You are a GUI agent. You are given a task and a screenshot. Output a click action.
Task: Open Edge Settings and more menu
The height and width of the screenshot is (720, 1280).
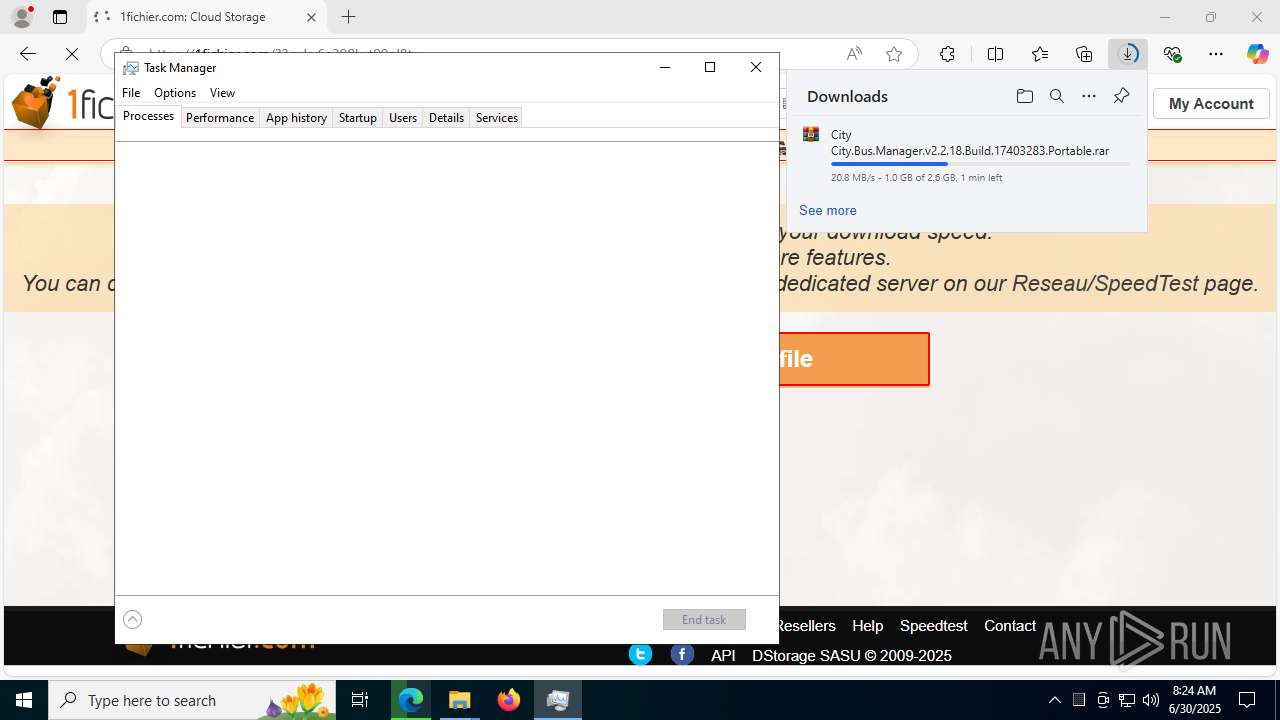click(1216, 54)
